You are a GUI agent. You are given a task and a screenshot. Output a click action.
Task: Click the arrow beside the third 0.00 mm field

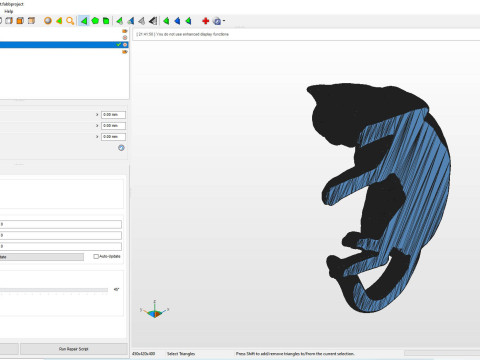97,137
